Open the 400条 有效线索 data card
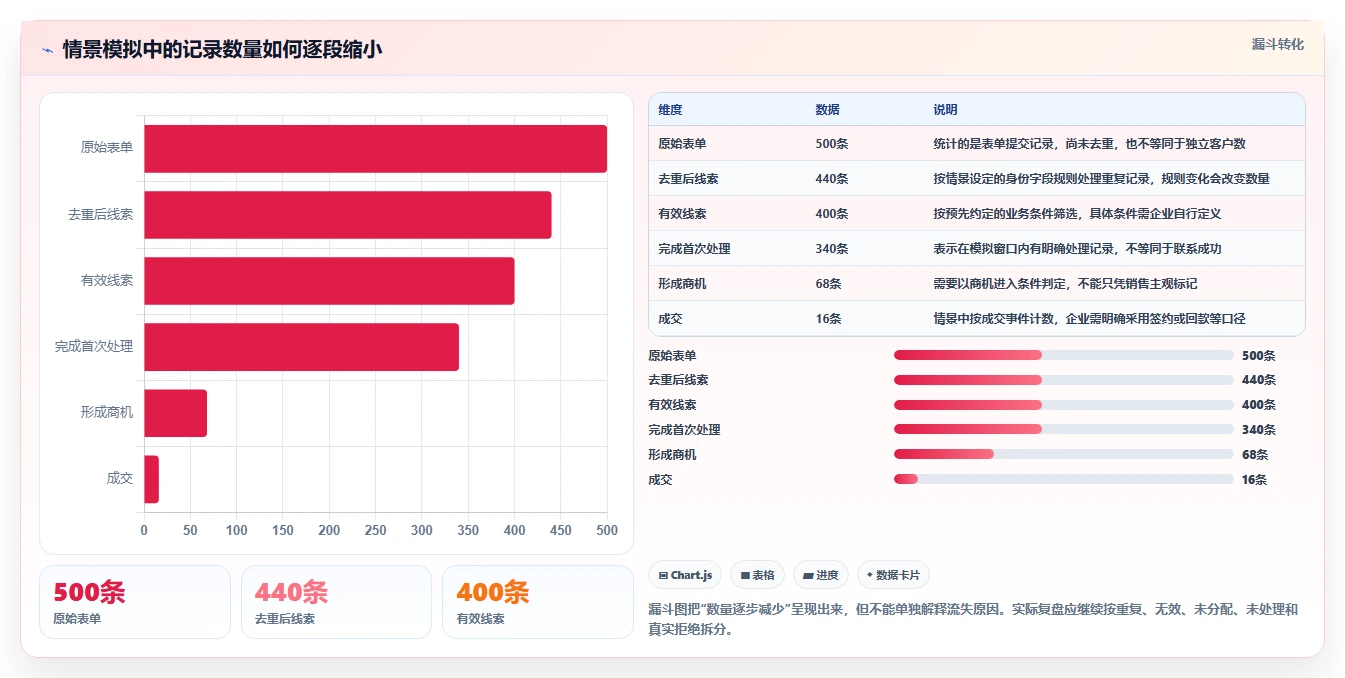 pyautogui.click(x=538, y=602)
